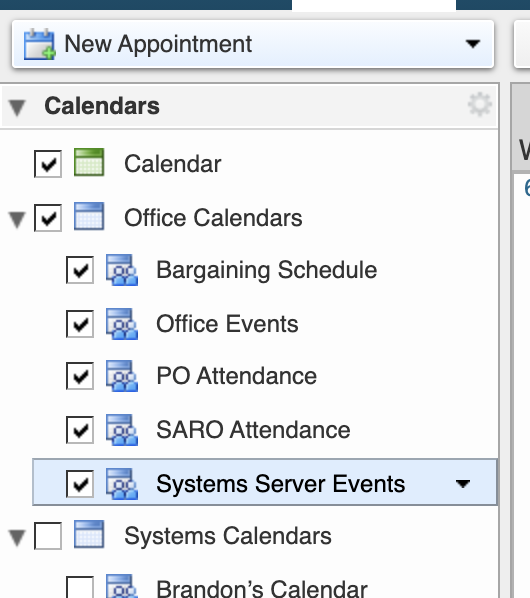Collapse the Systems Calendars tree group

tap(17, 538)
